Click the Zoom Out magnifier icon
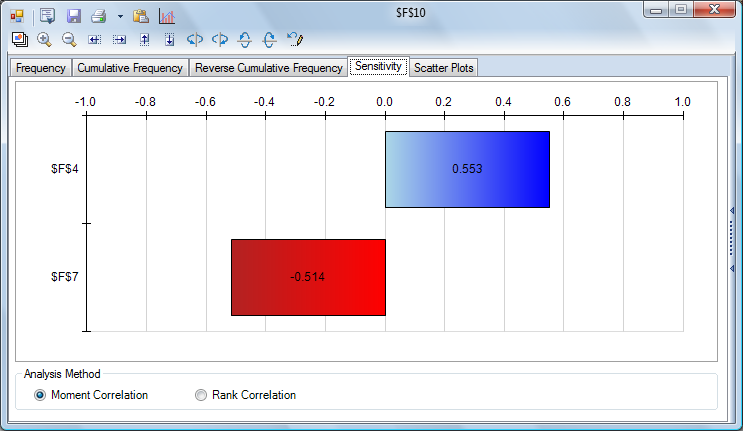743x431 pixels. point(69,40)
